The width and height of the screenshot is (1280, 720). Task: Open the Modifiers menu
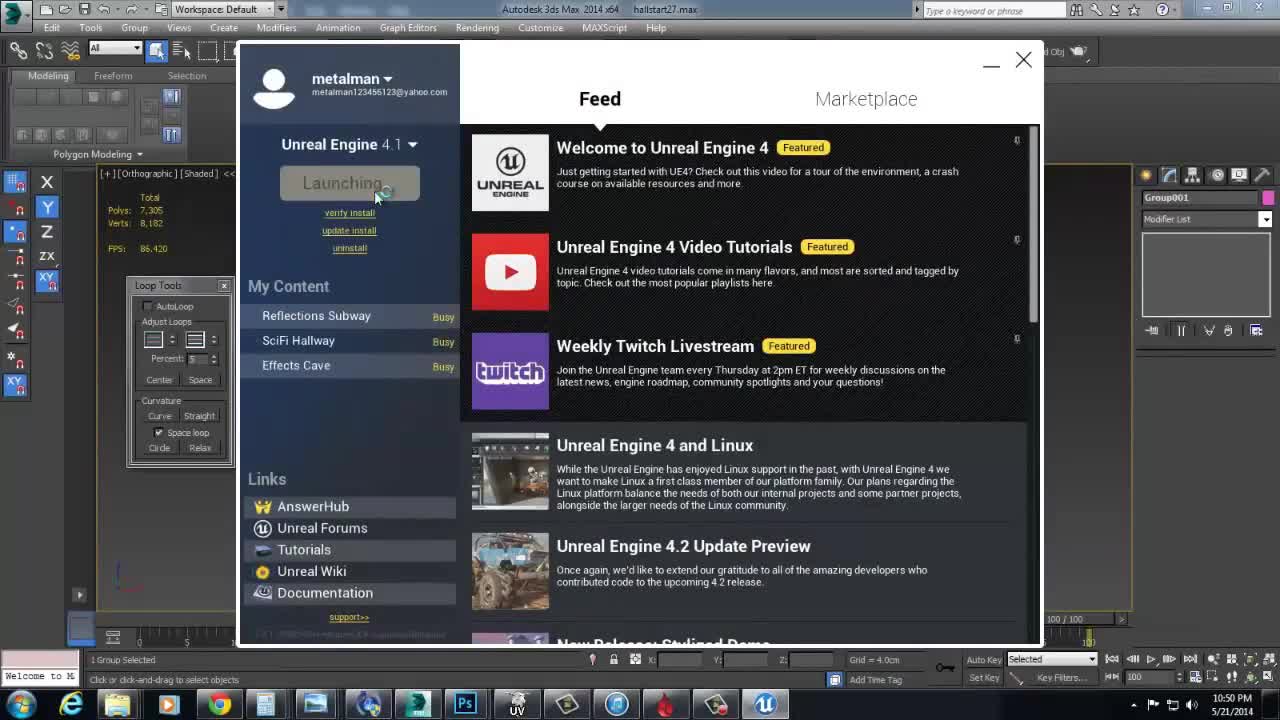[276, 28]
